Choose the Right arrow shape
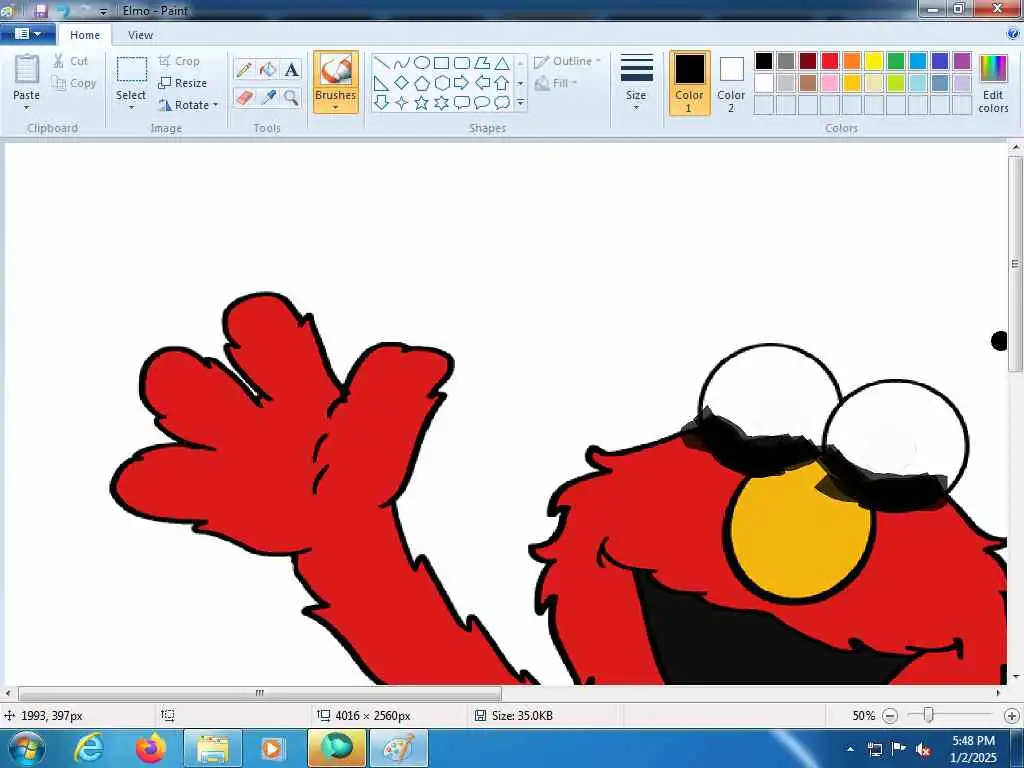The image size is (1024, 768). pyautogui.click(x=461, y=83)
